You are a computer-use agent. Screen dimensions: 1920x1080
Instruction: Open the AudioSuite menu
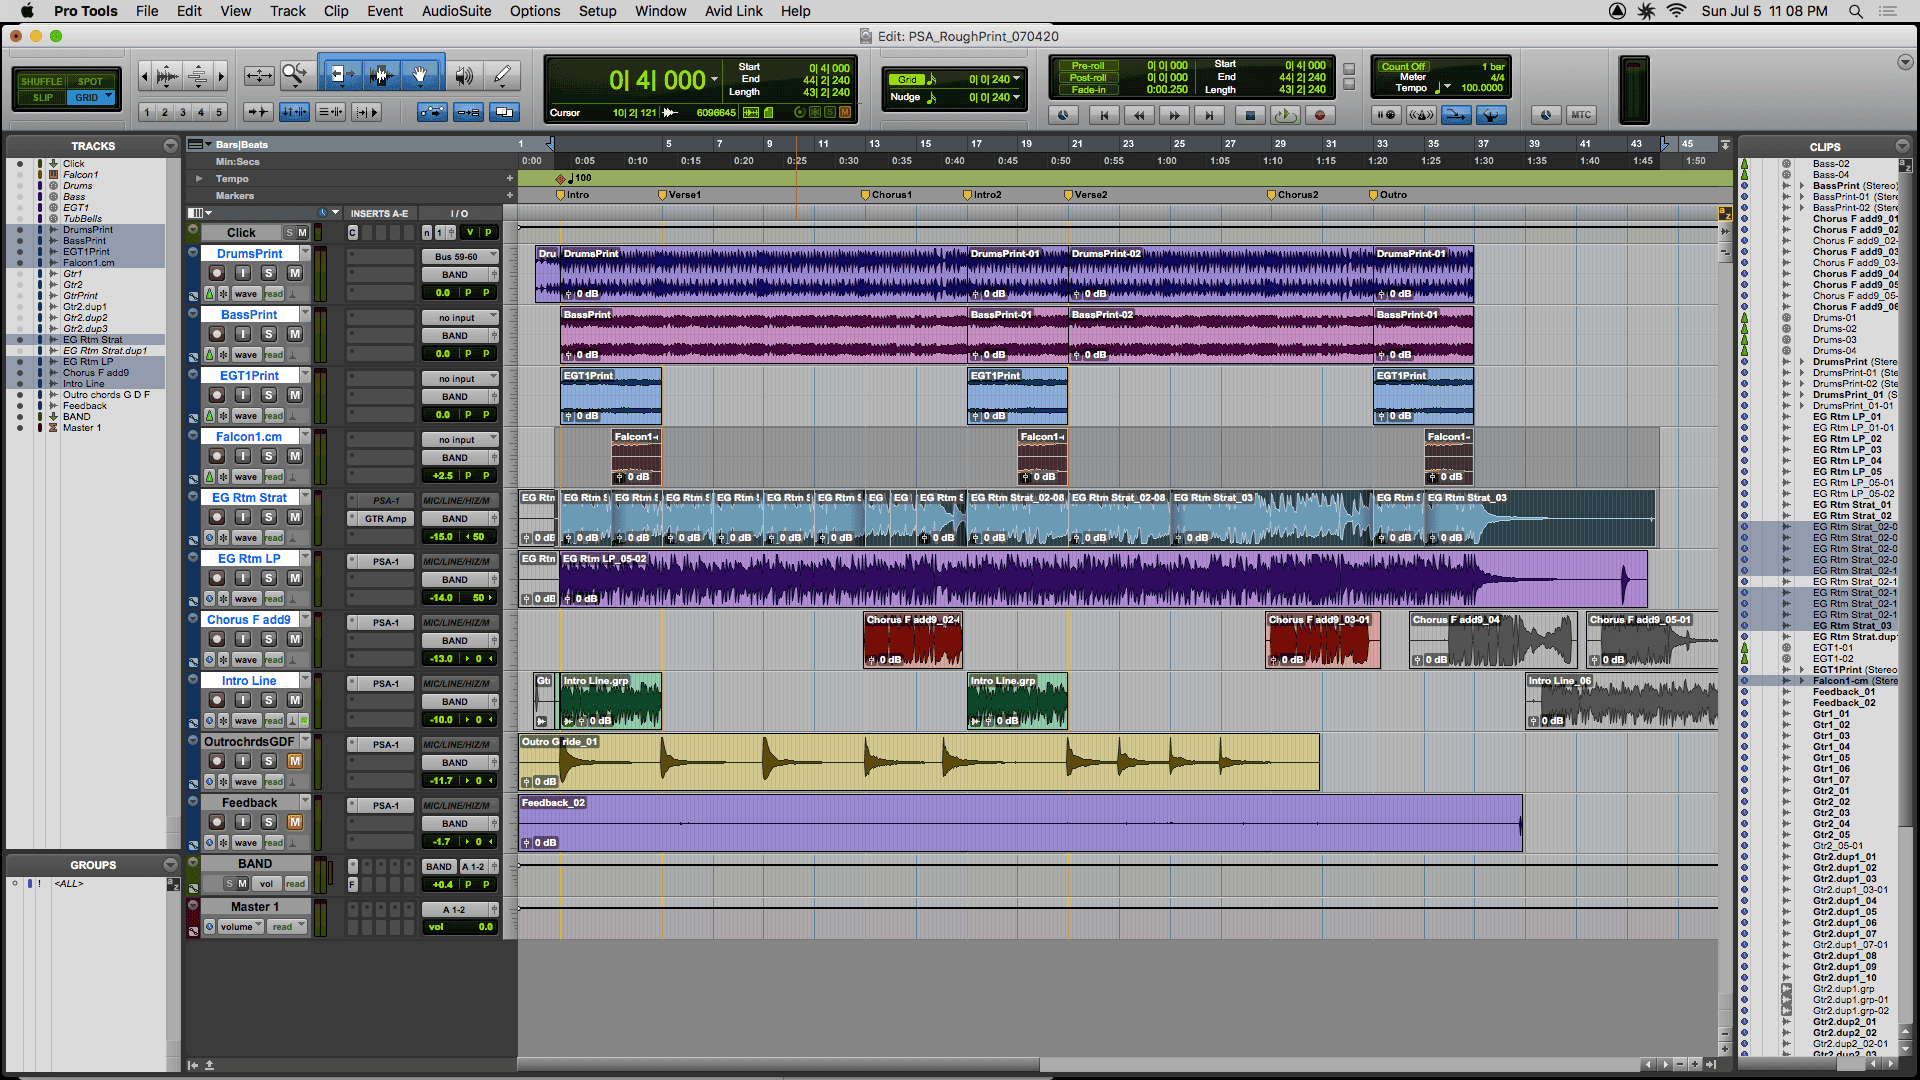(455, 11)
